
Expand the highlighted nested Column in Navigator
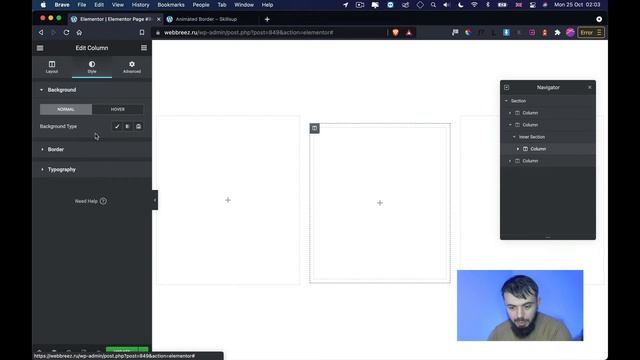tap(518, 149)
